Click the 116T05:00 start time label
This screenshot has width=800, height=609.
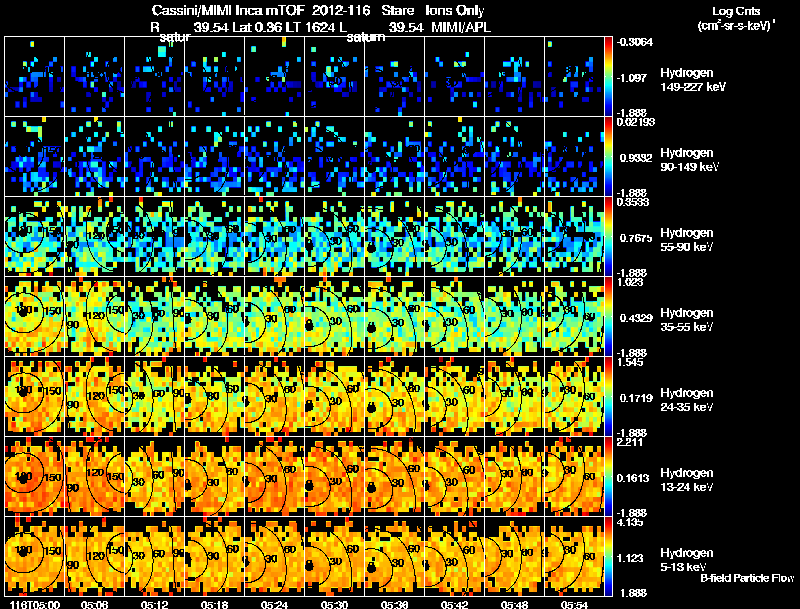click(x=36, y=605)
